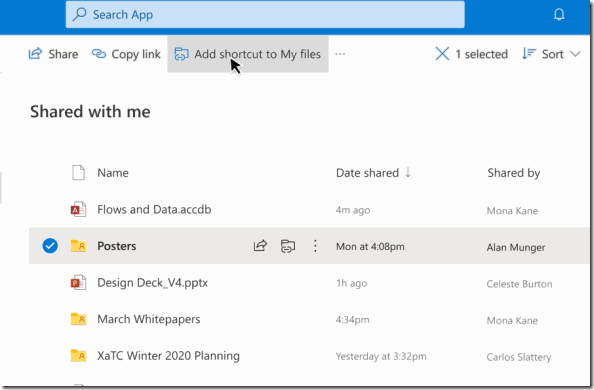The image size is (594, 390).
Task: Open XaTC Winter 2020 Planning folder
Action: tap(168, 356)
